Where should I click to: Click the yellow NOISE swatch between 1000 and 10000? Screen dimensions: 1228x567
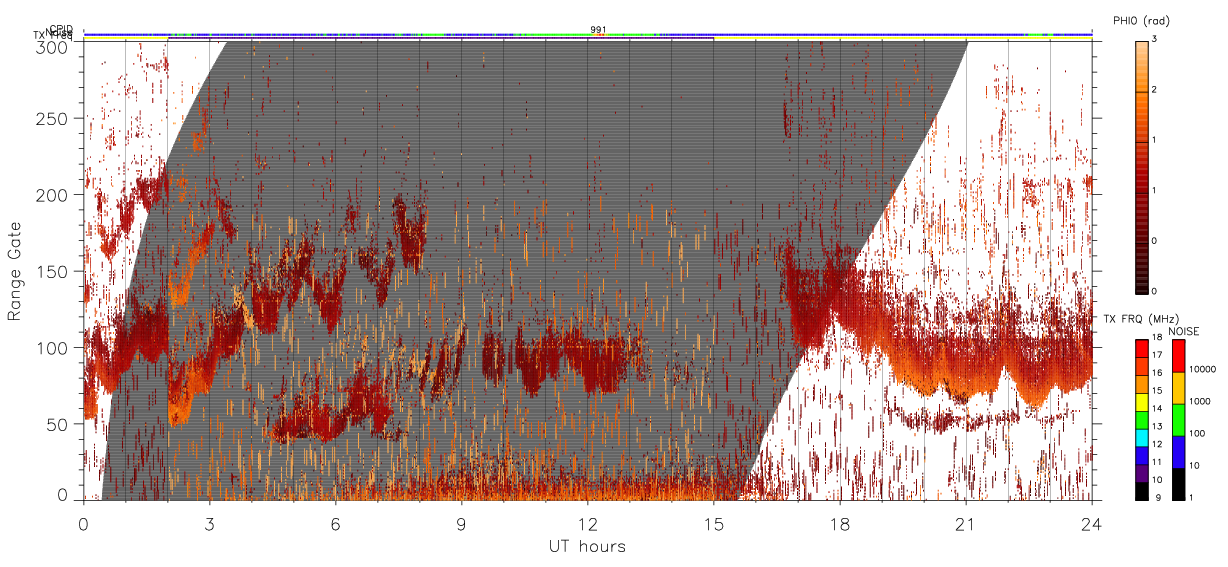tap(1179, 388)
